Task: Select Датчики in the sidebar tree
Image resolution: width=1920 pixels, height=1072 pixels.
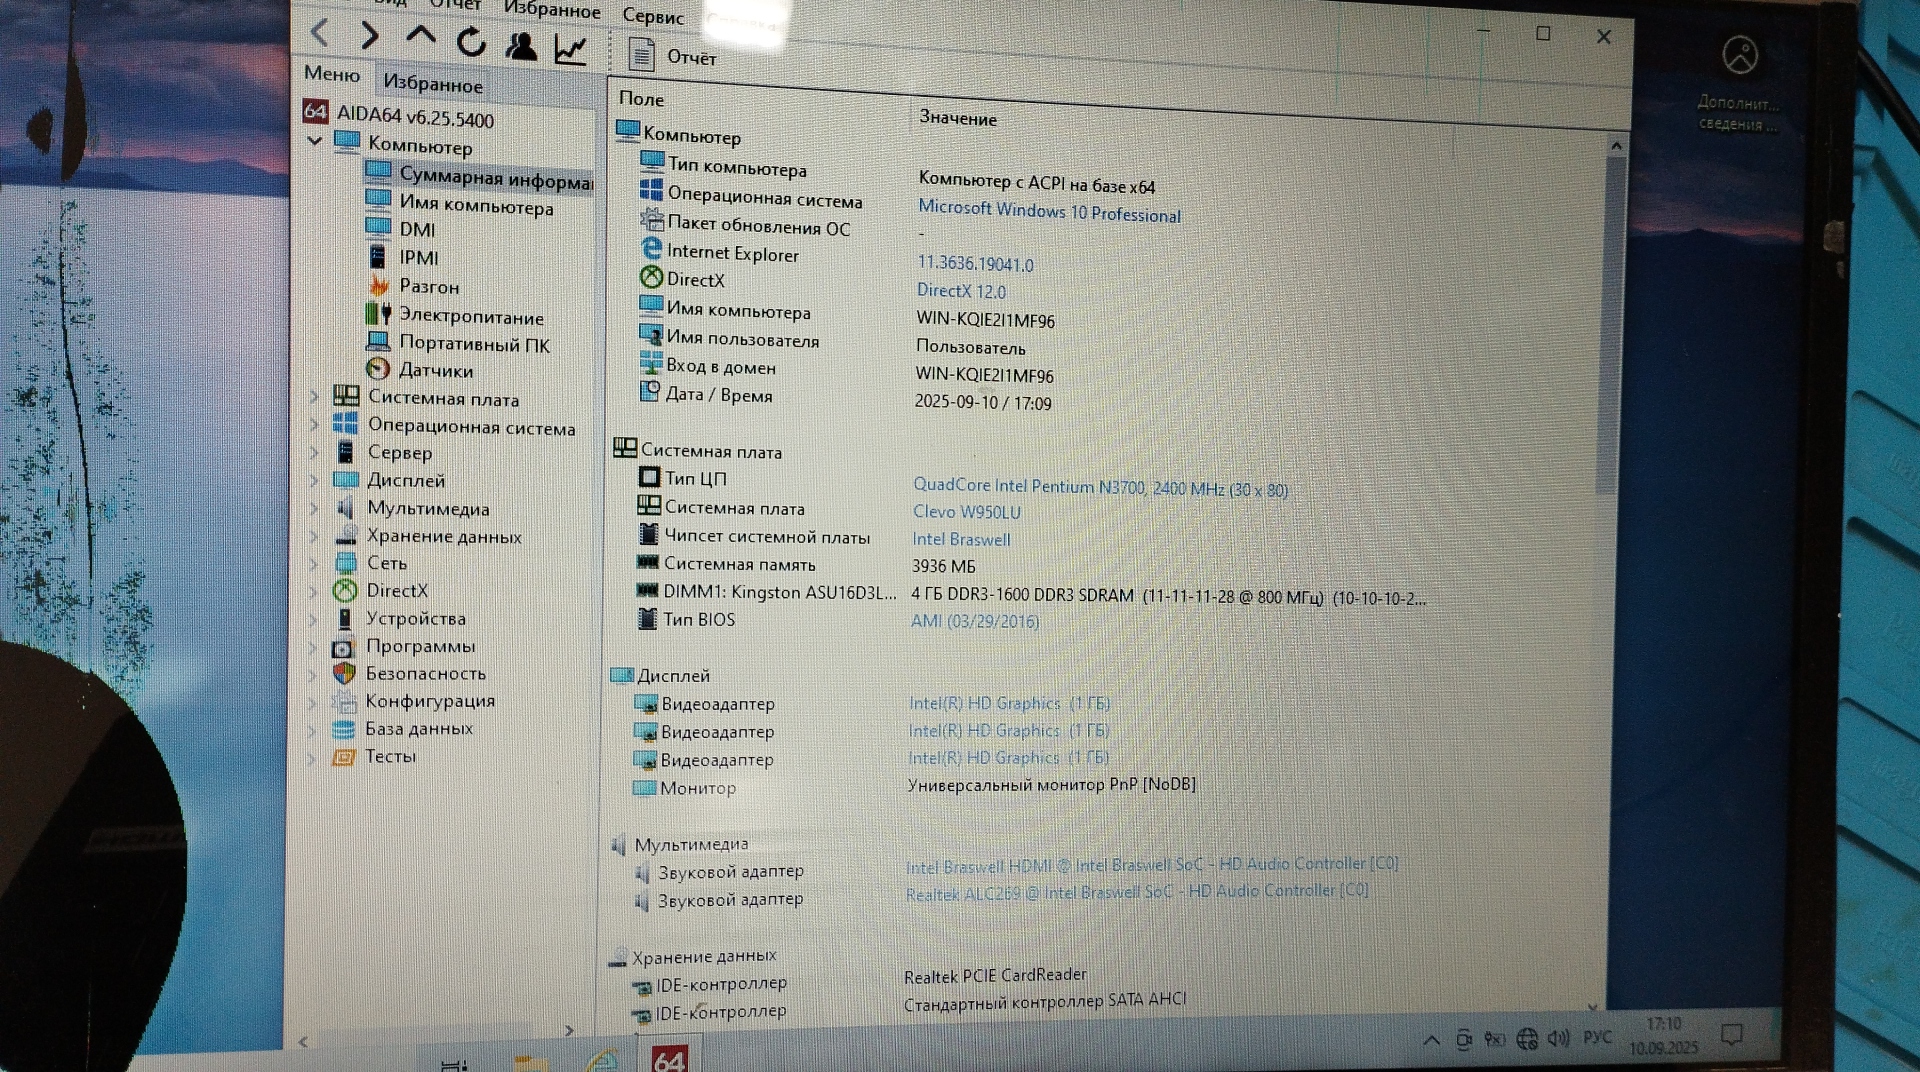Action: 435,371
